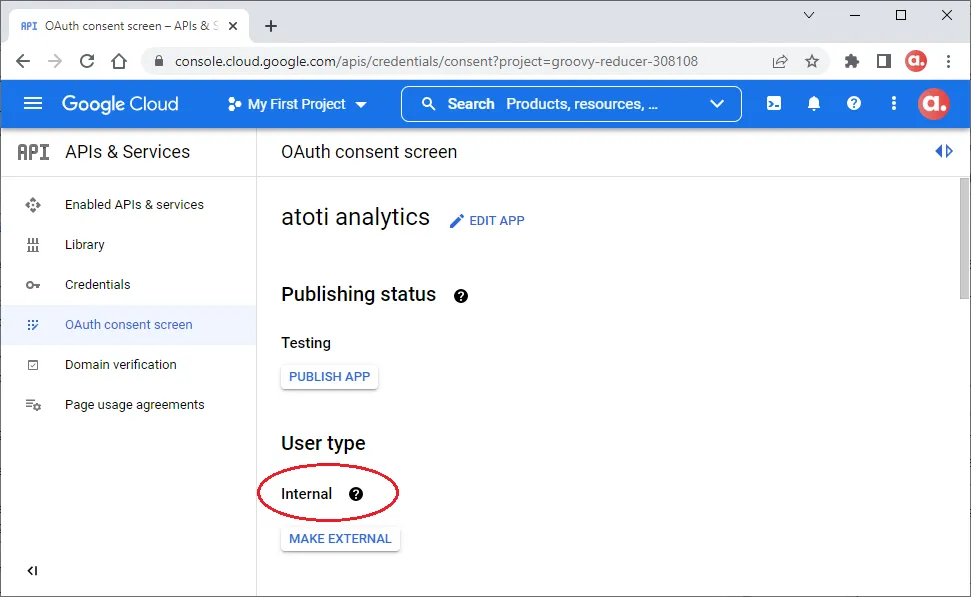The image size is (973, 597).
Task: Toggle the side info panel arrows icon
Action: point(944,151)
